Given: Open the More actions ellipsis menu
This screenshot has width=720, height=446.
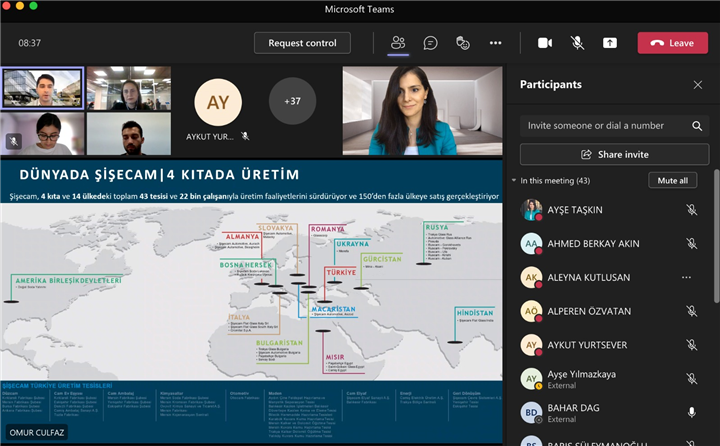Looking at the screenshot, I should [495, 43].
